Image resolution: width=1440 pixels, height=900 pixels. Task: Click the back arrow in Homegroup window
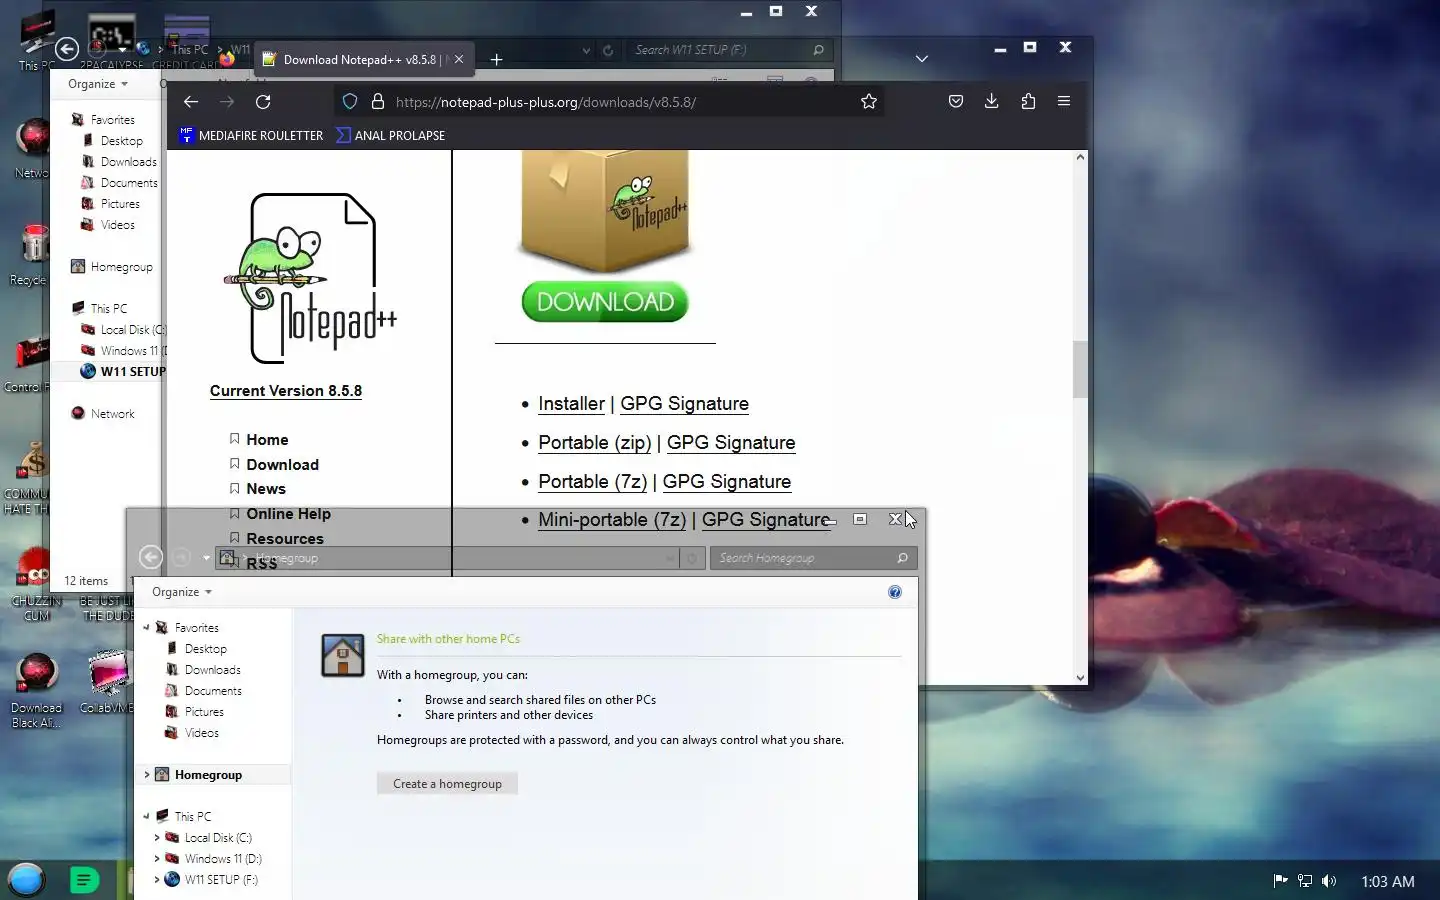151,557
